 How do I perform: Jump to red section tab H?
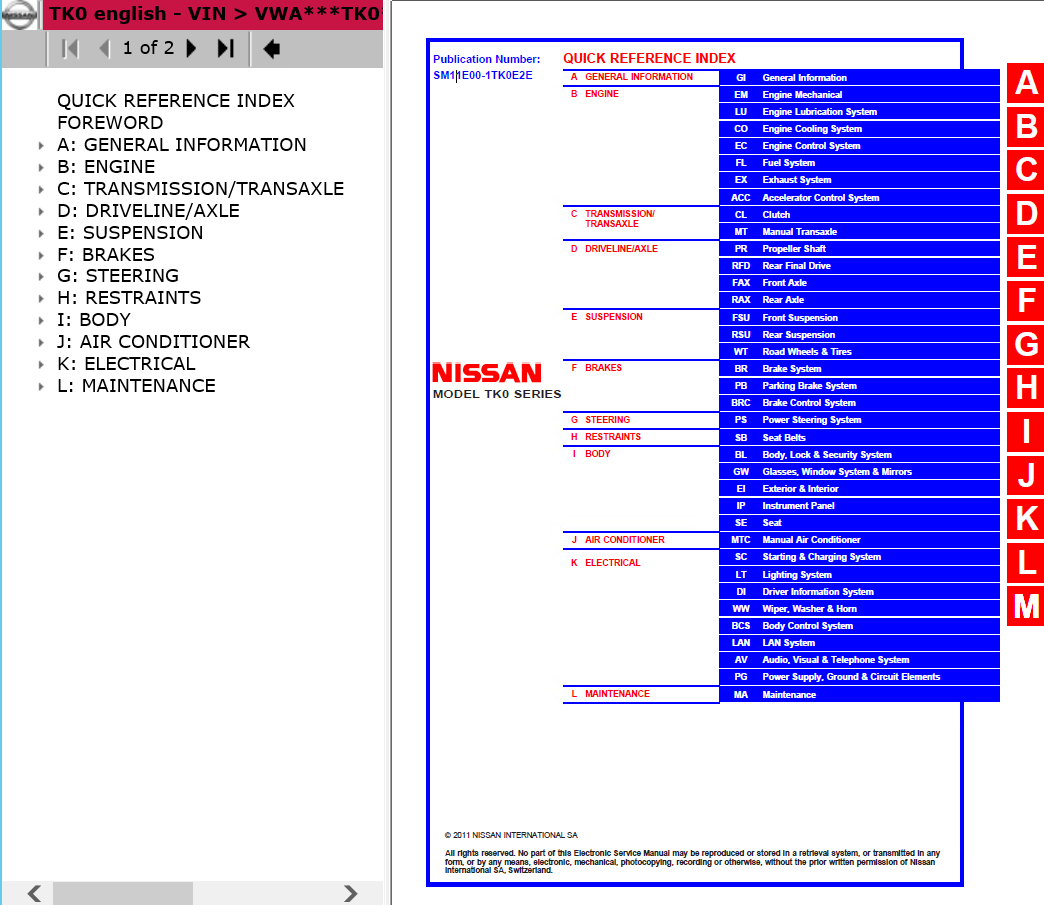pos(1025,388)
